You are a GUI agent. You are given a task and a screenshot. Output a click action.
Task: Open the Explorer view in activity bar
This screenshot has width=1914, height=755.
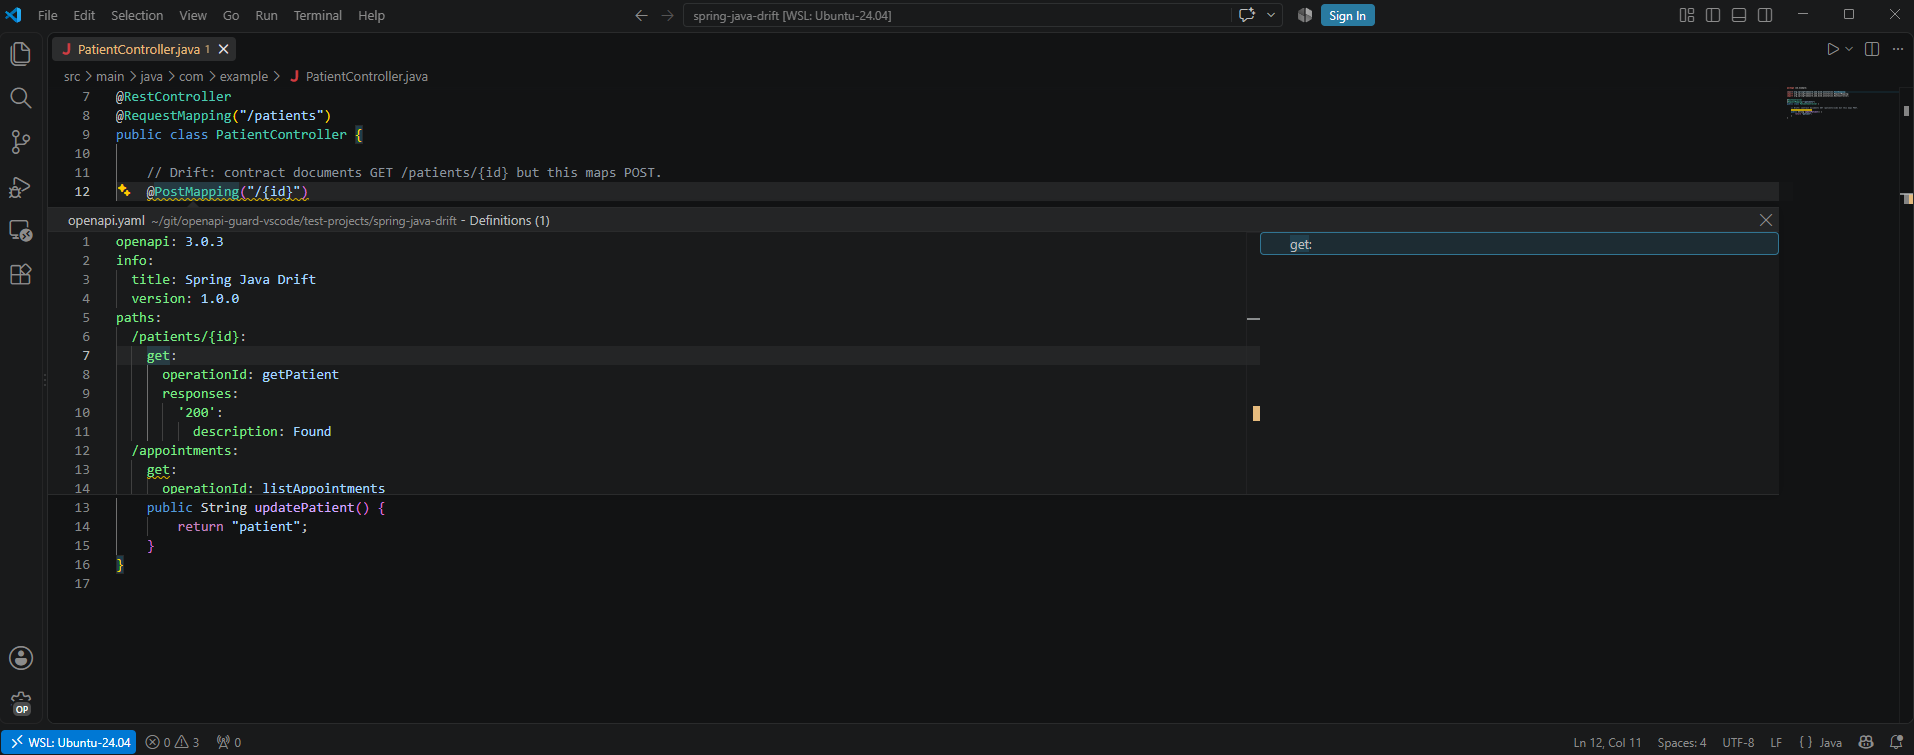(20, 53)
